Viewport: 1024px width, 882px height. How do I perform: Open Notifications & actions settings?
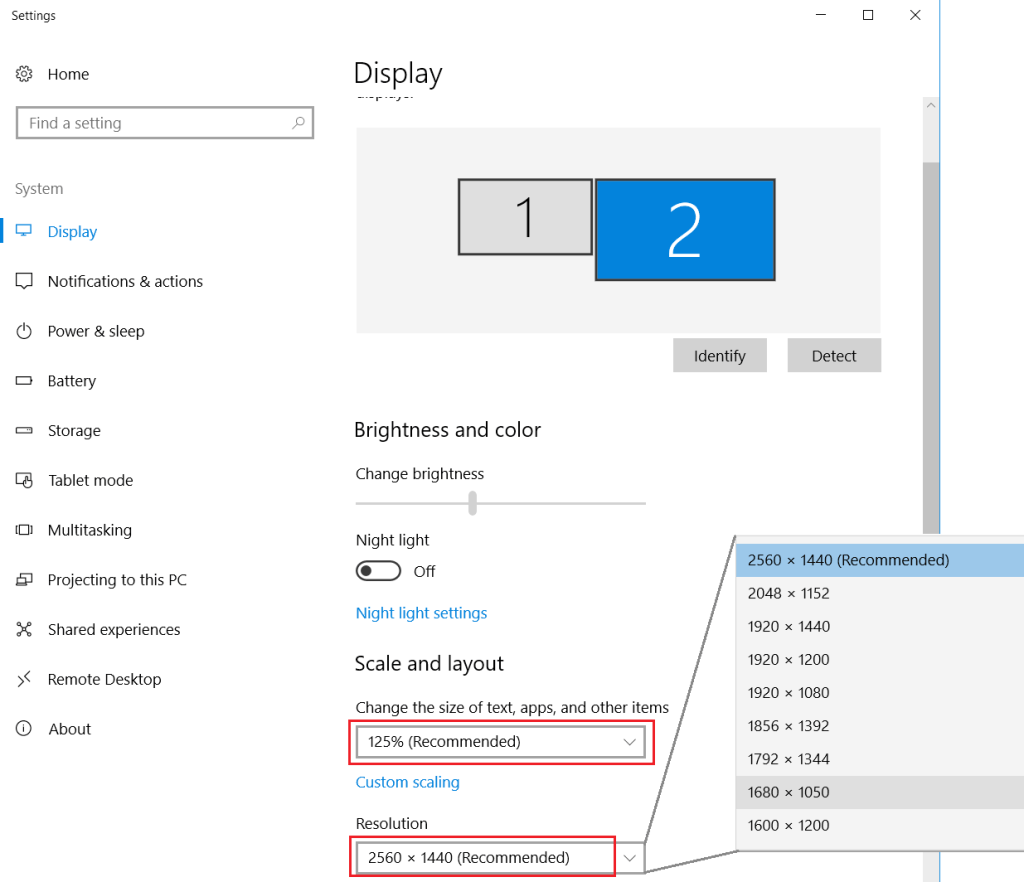click(x=125, y=281)
